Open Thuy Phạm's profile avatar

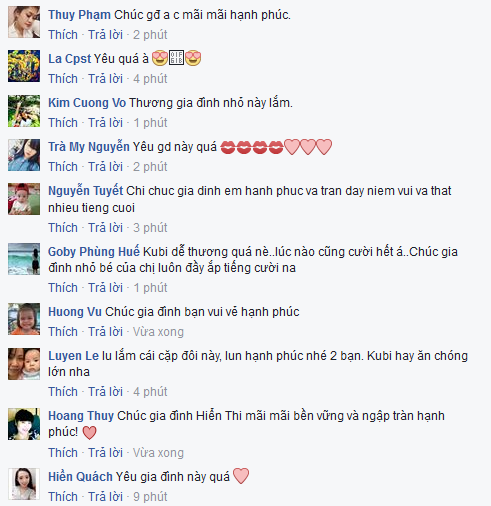[x=24, y=22]
